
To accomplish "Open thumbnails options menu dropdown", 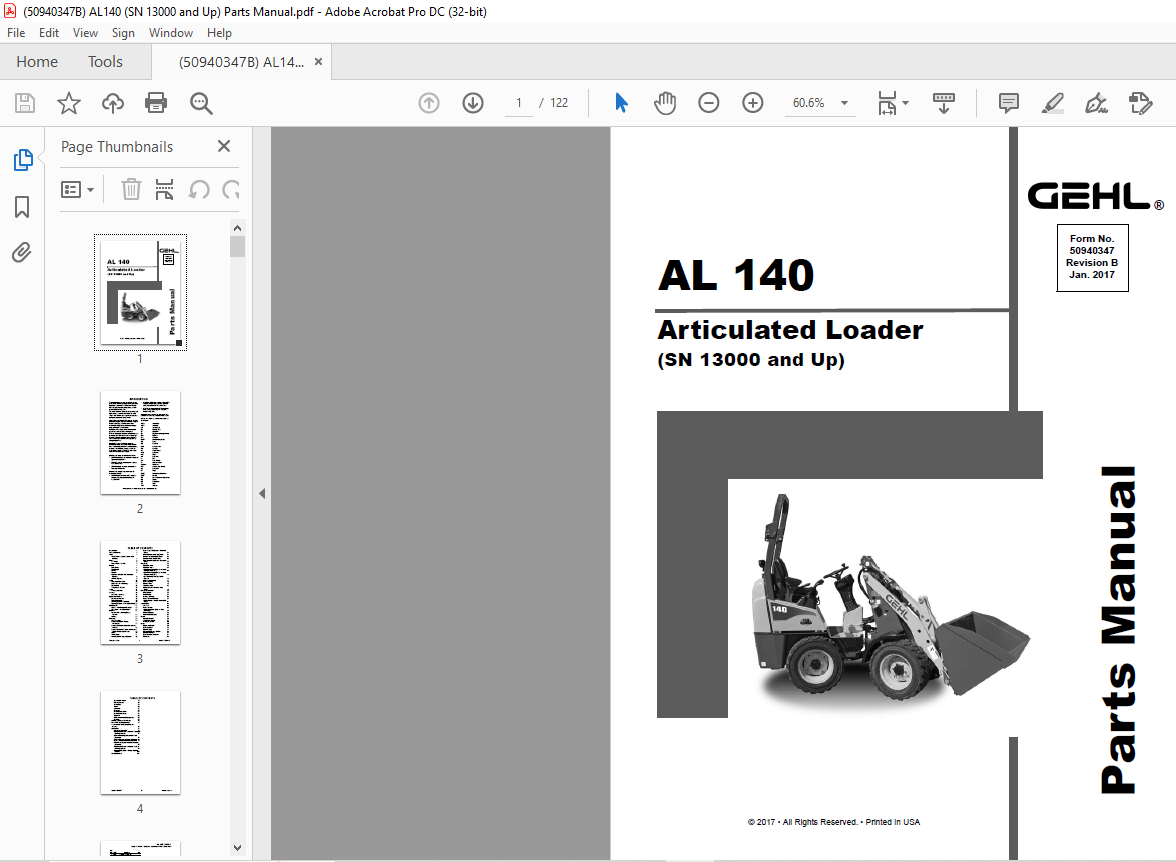I will click(77, 189).
